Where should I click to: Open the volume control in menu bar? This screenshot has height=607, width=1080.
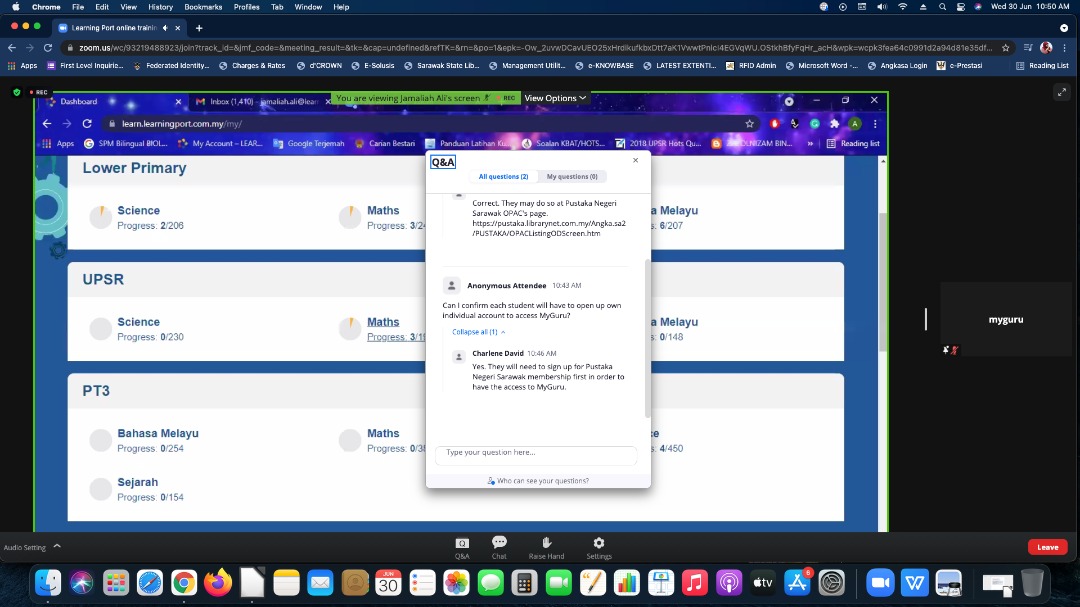pyautogui.click(x=882, y=7)
